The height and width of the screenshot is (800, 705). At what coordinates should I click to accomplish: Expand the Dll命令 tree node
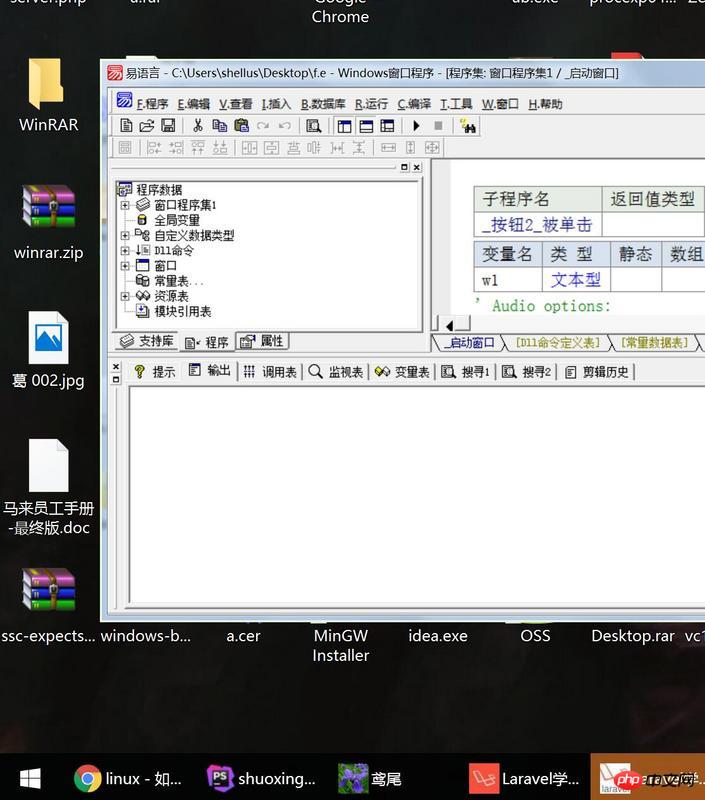pyautogui.click(x=125, y=250)
